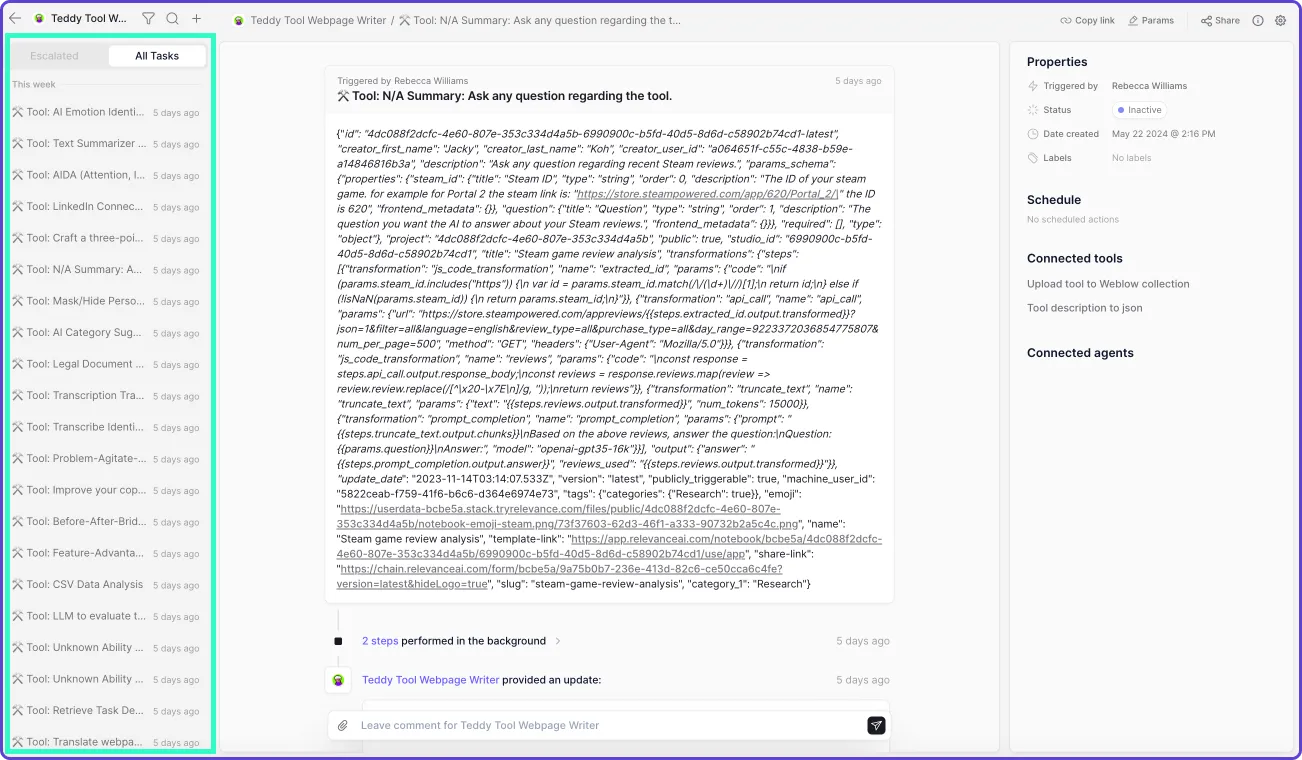
Task: Select the All Tasks tab
Action: click(157, 56)
